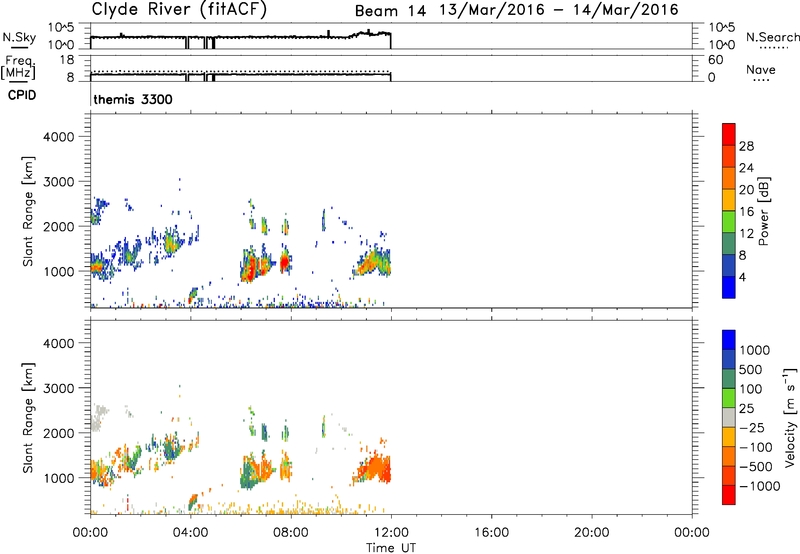Click the "-25" label on Velocity colorbar
800x554 pixels.
click(751, 428)
